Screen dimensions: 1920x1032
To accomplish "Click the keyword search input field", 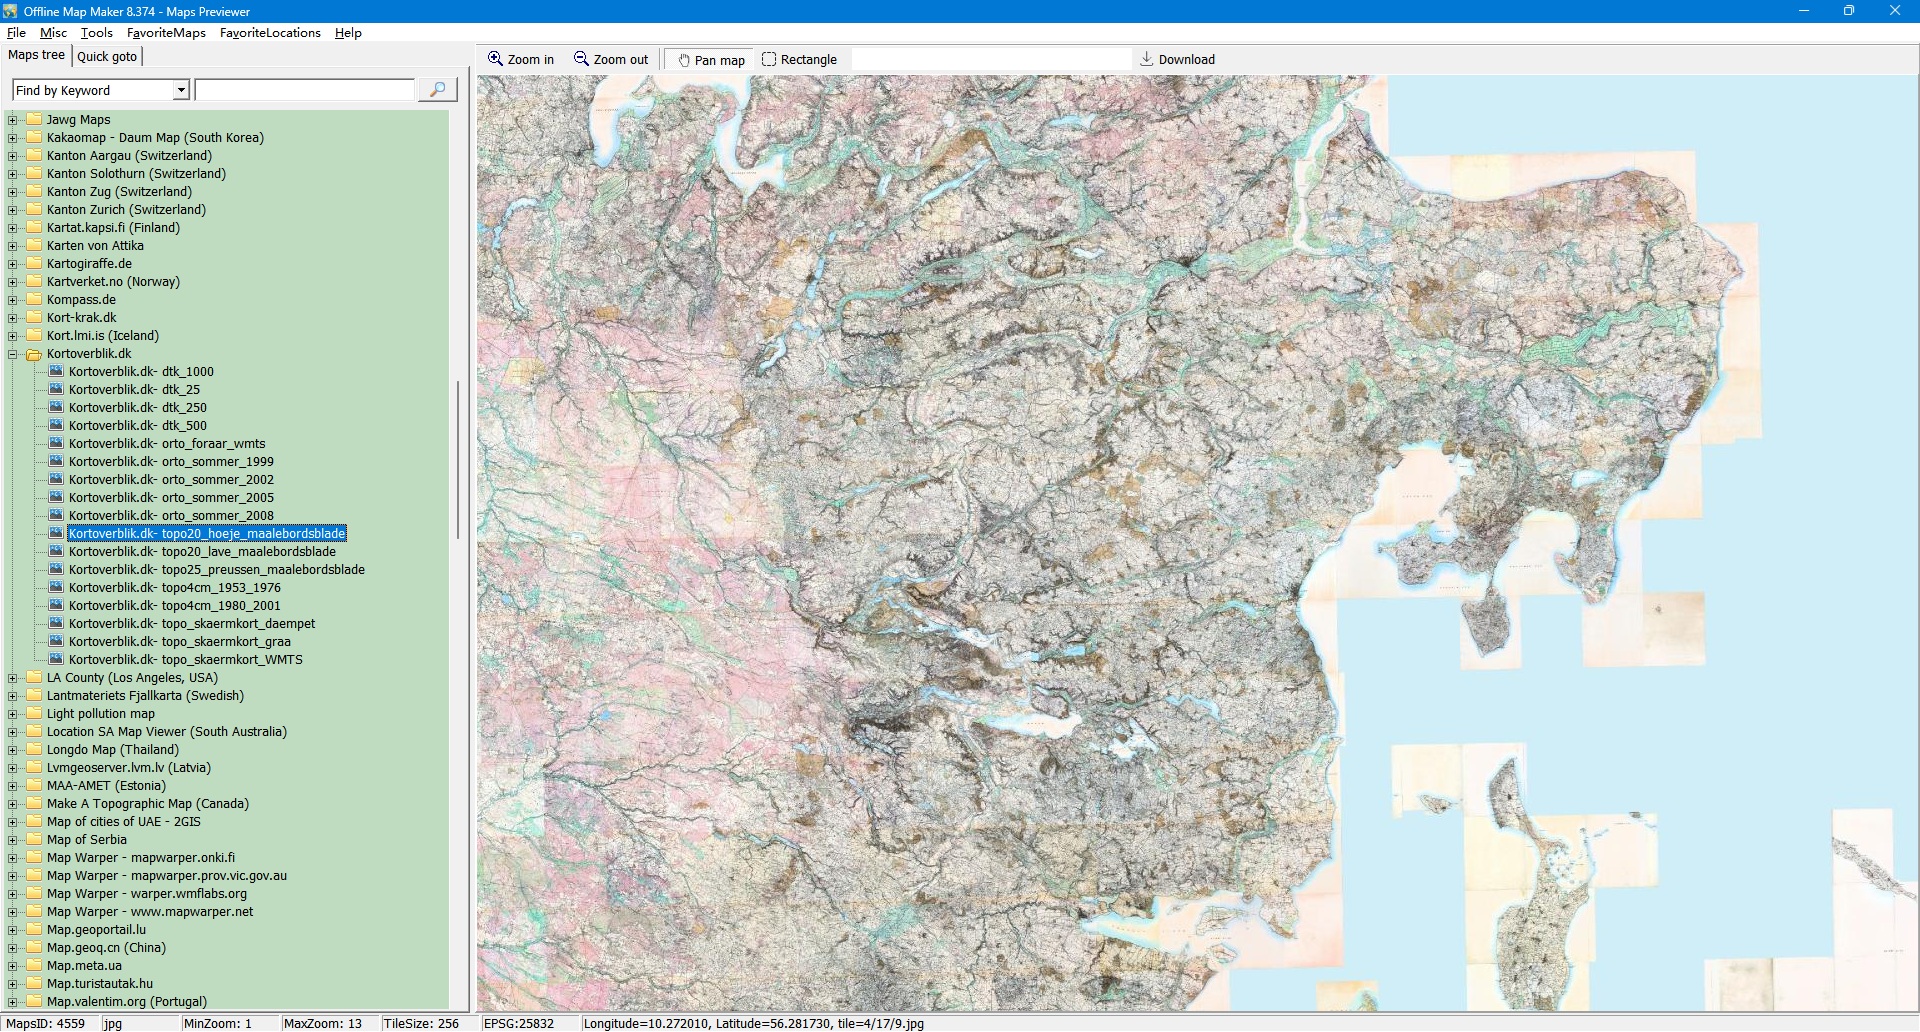I will 305,90.
